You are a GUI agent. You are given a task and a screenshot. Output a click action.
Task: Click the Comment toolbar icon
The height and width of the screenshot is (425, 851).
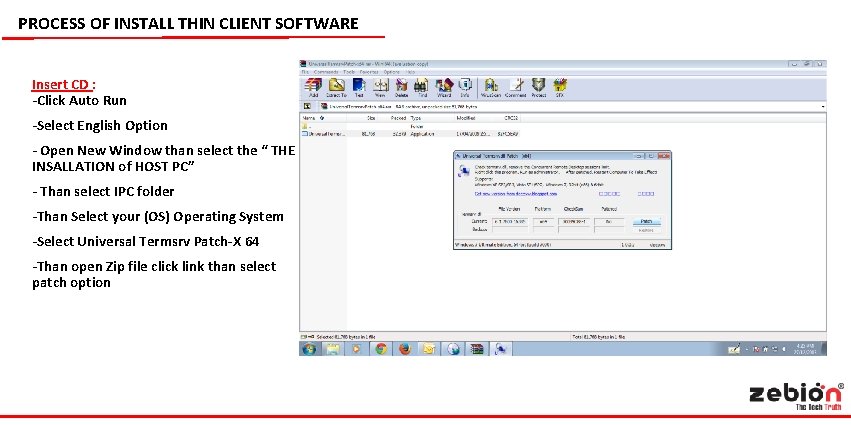[x=516, y=87]
